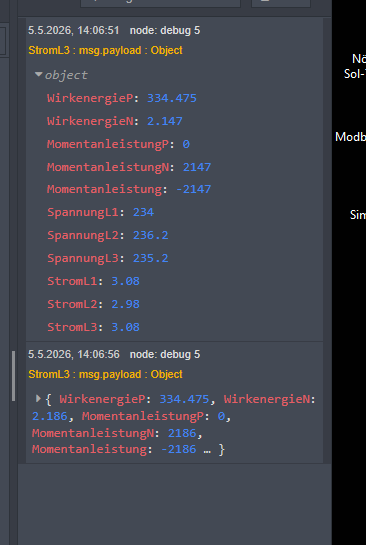The height and width of the screenshot is (545, 366).
Task: Expand the collapsed payload in the 14:06:56 message
Action: tap(39, 399)
